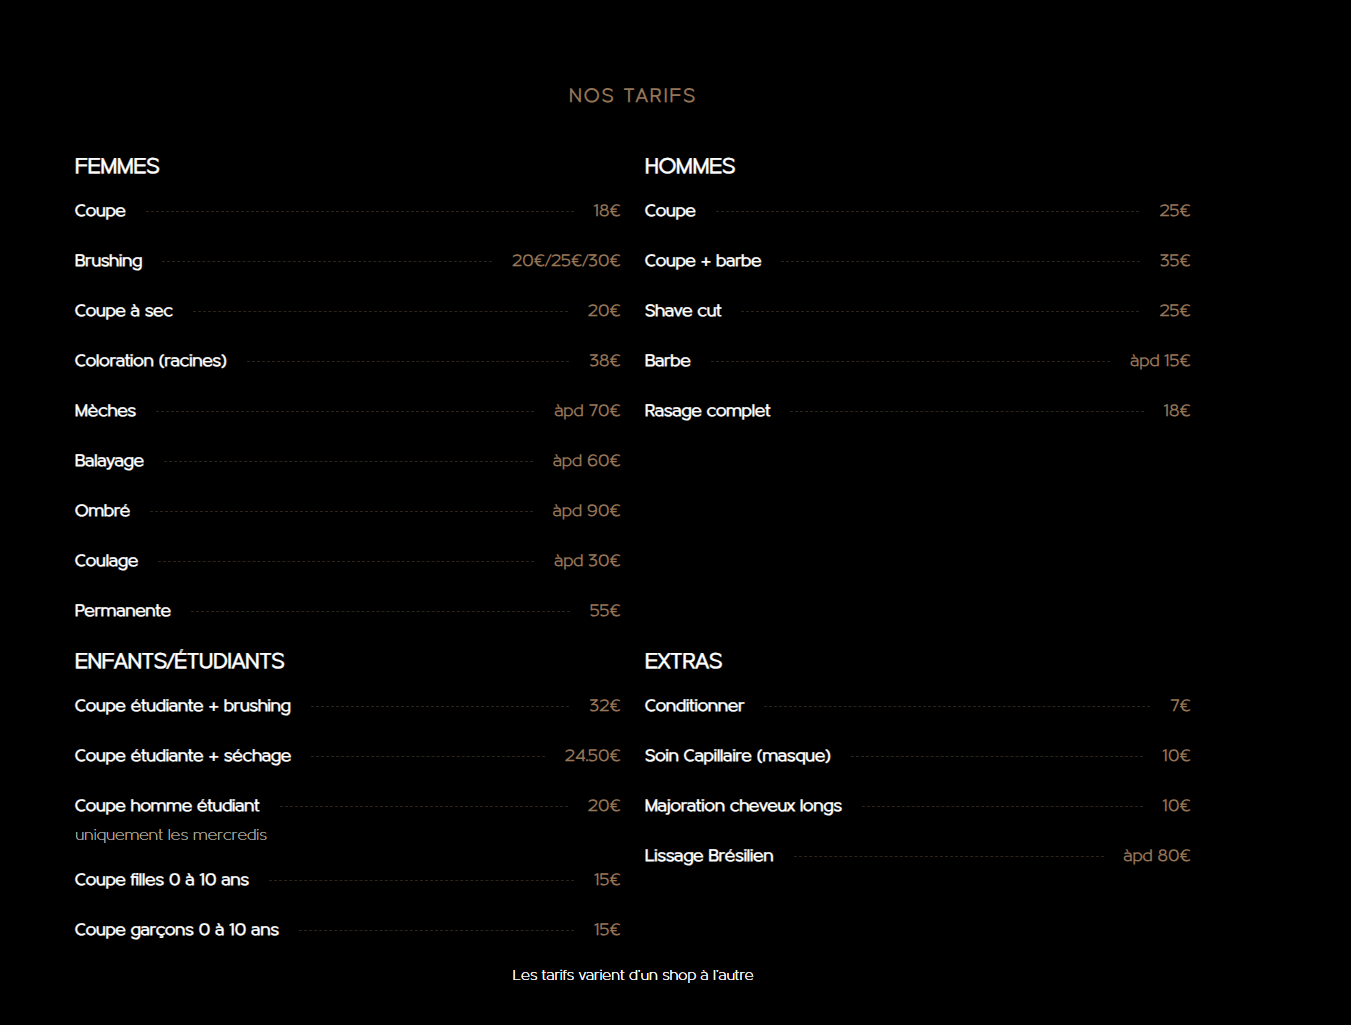This screenshot has width=1351, height=1025.
Task: Click the Rasage complet label
Action: coord(707,411)
